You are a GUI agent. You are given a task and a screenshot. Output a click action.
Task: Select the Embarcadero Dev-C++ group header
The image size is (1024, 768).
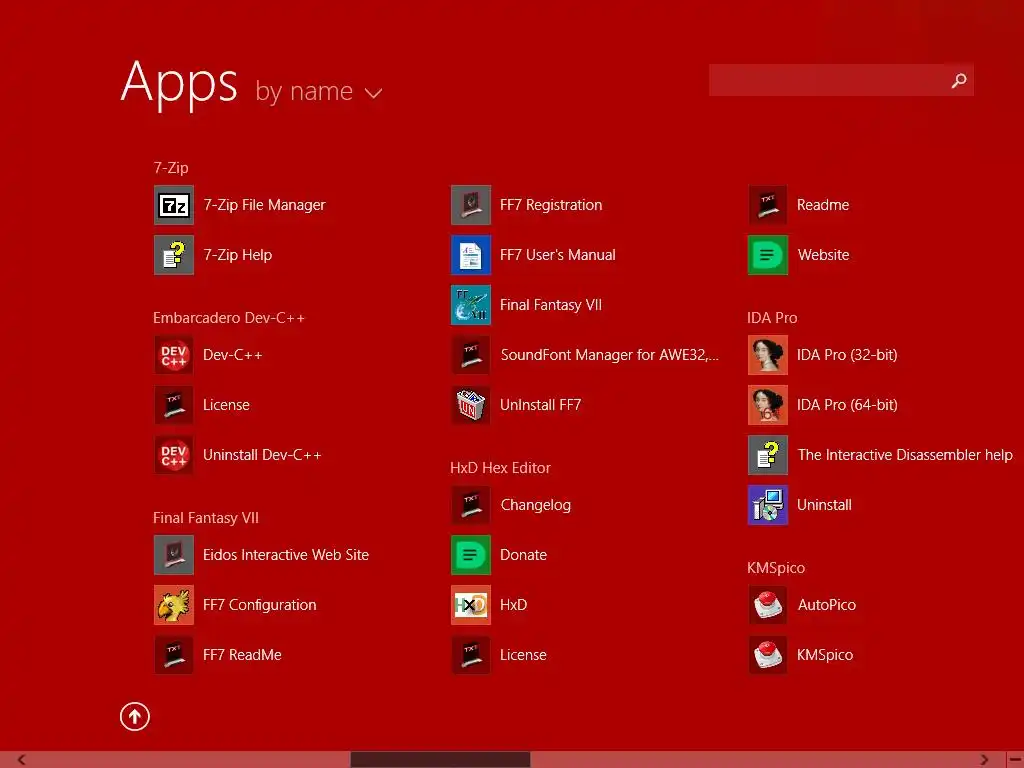(x=229, y=318)
